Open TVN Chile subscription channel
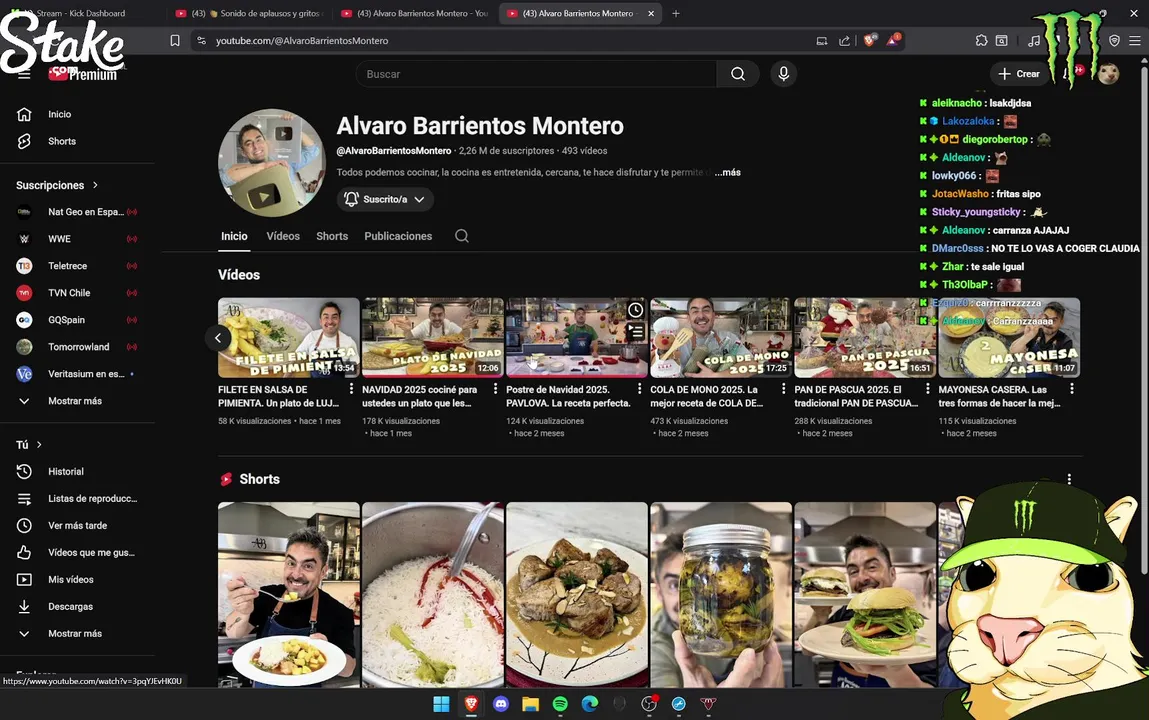Viewport: 1149px width, 720px height. (x=77, y=293)
